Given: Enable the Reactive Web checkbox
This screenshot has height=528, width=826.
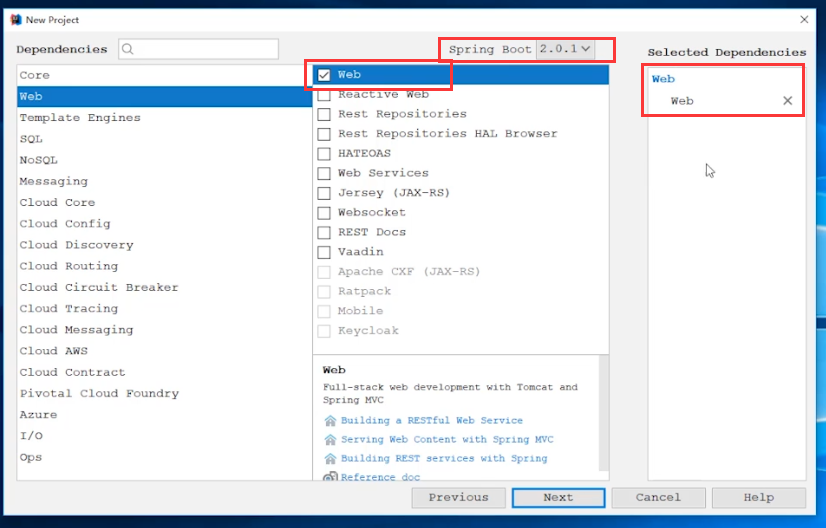Looking at the screenshot, I should pyautogui.click(x=324, y=95).
